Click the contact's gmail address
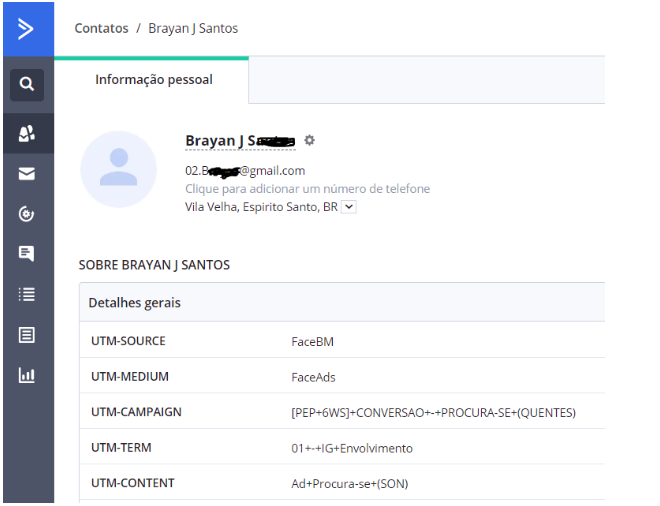Viewport: 660px width, 506px height. tap(245, 171)
